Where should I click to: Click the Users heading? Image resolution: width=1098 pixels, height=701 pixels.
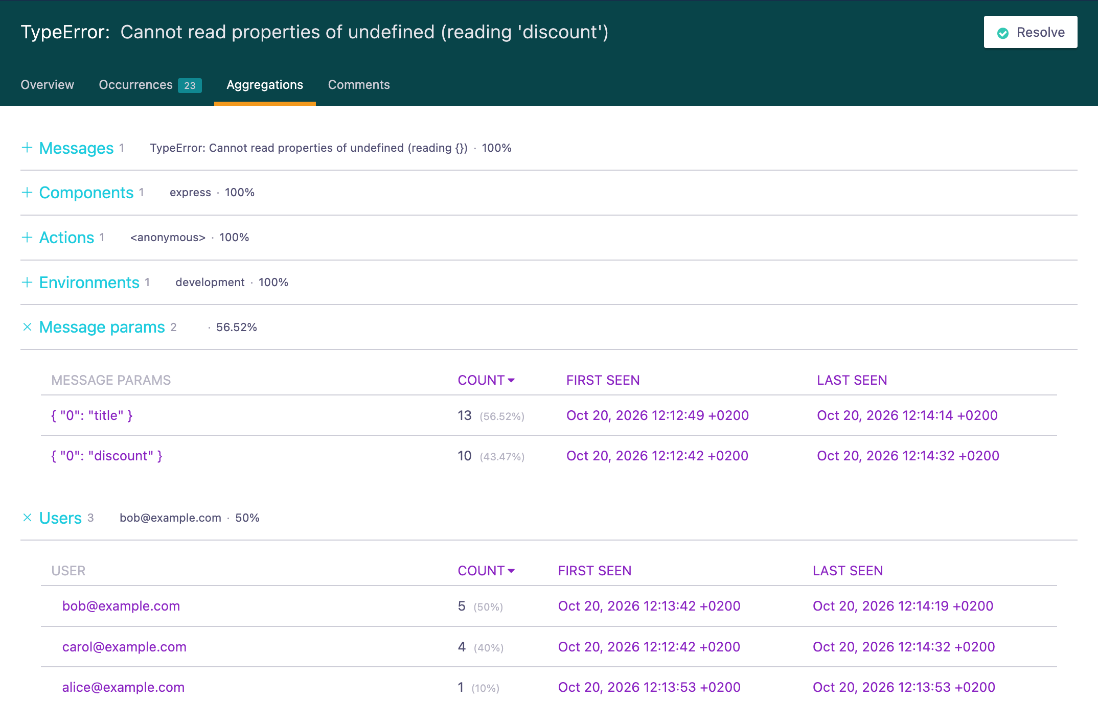click(x=60, y=518)
